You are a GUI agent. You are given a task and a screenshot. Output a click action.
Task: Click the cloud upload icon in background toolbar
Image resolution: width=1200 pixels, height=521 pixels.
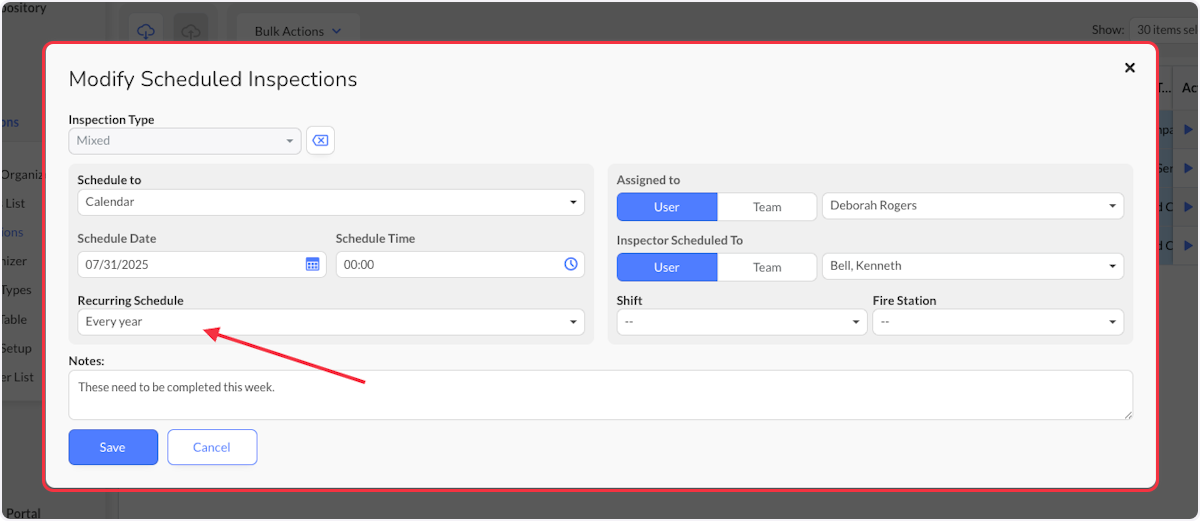191,31
